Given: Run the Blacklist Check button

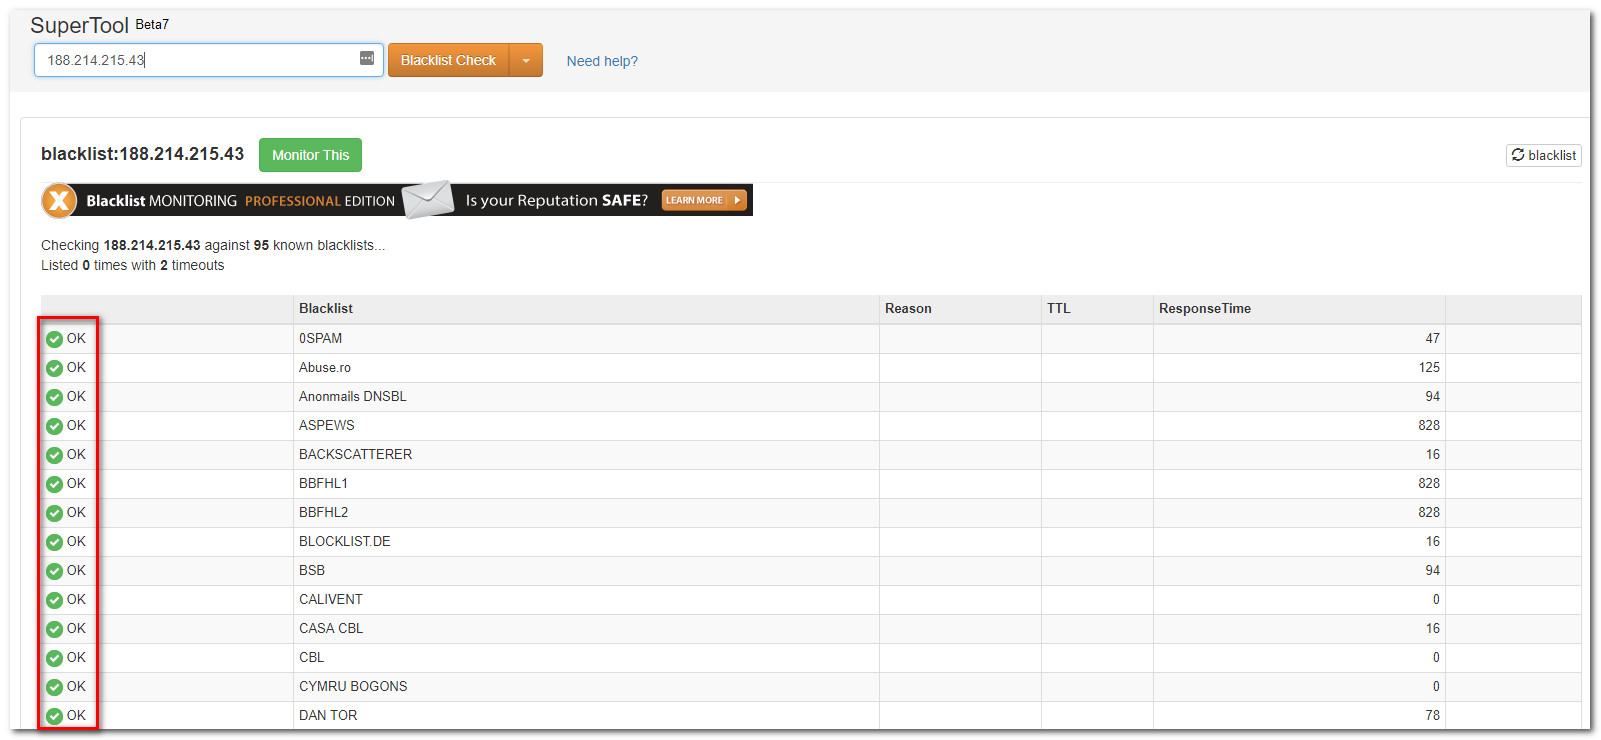Looking at the screenshot, I should click(x=448, y=60).
